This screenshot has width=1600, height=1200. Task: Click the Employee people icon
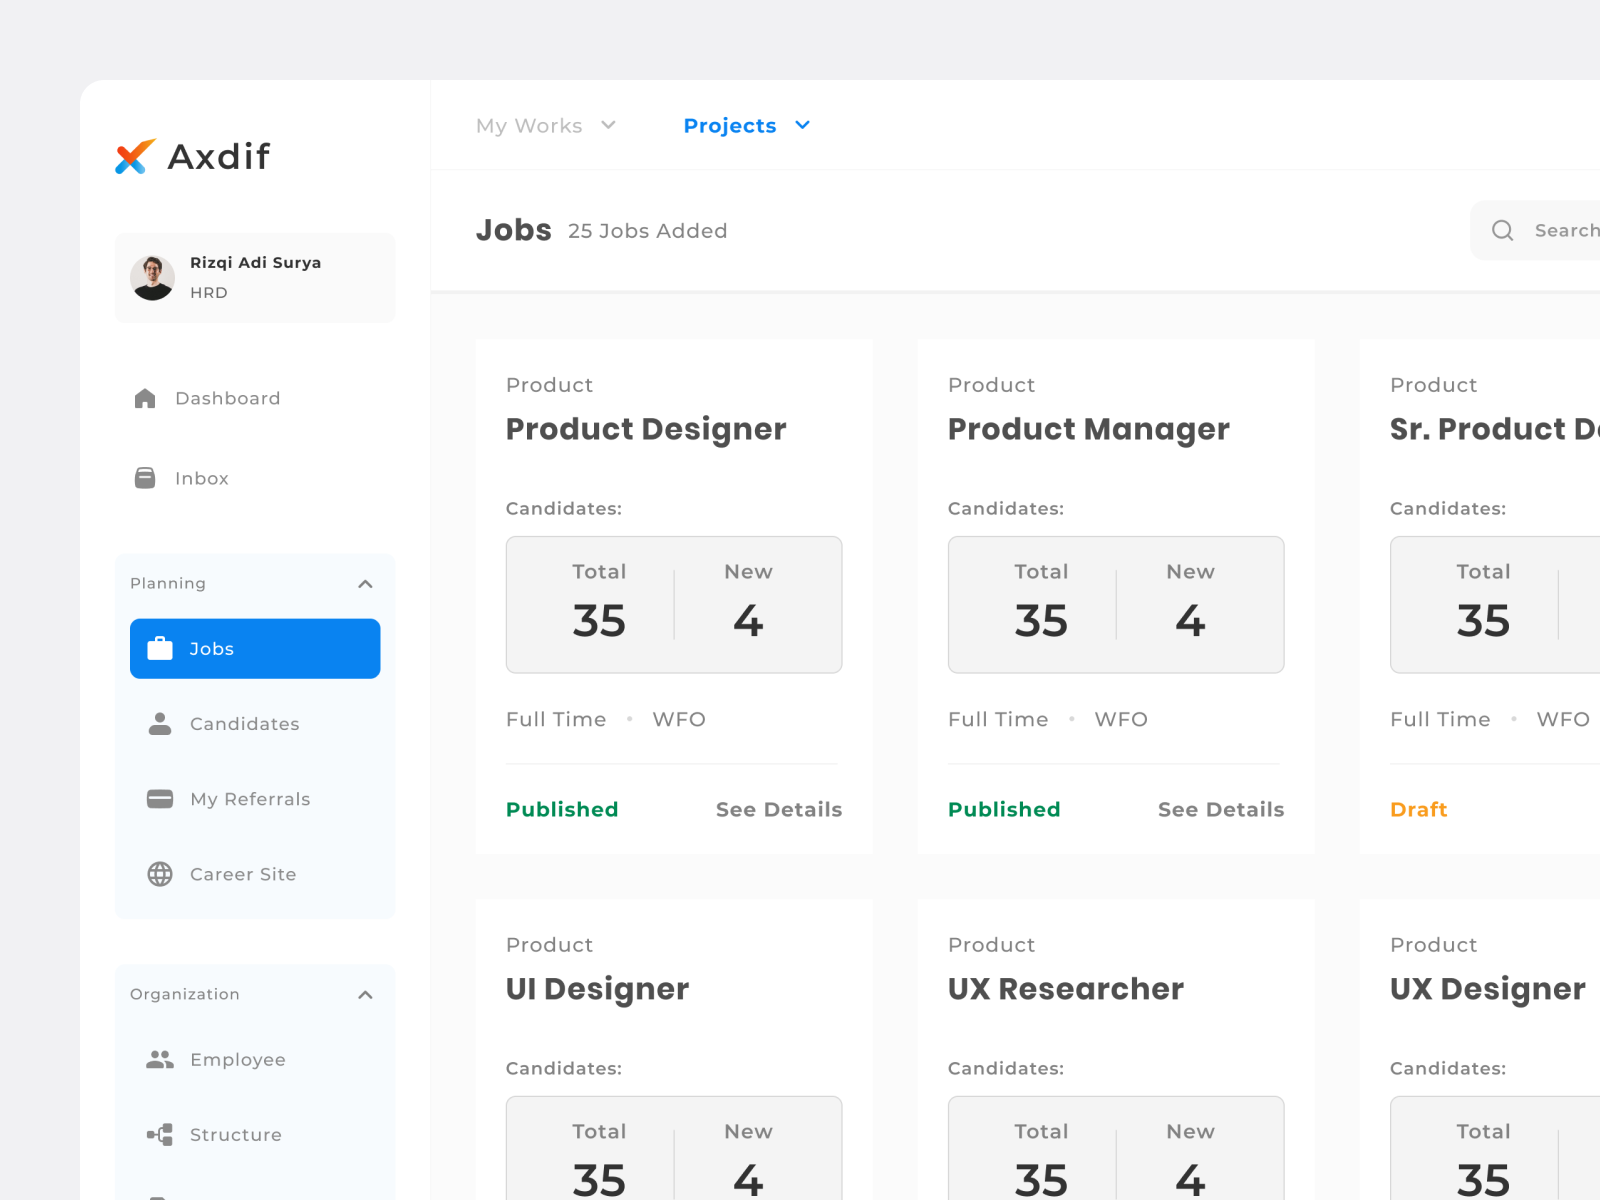point(159,1060)
